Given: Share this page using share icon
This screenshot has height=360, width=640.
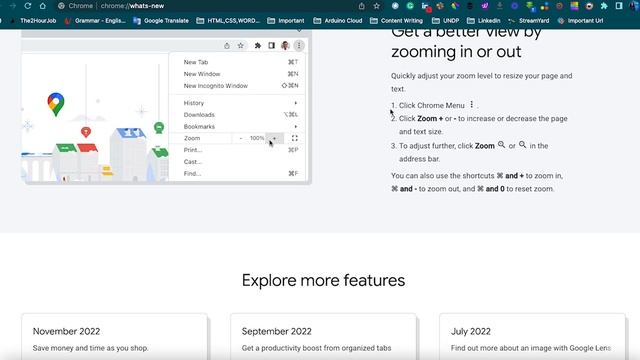Looking at the screenshot, I should 362,6.
